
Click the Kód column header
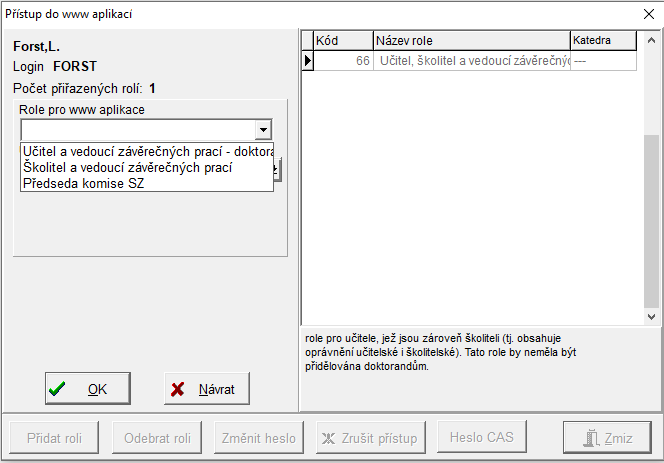pyautogui.click(x=342, y=41)
